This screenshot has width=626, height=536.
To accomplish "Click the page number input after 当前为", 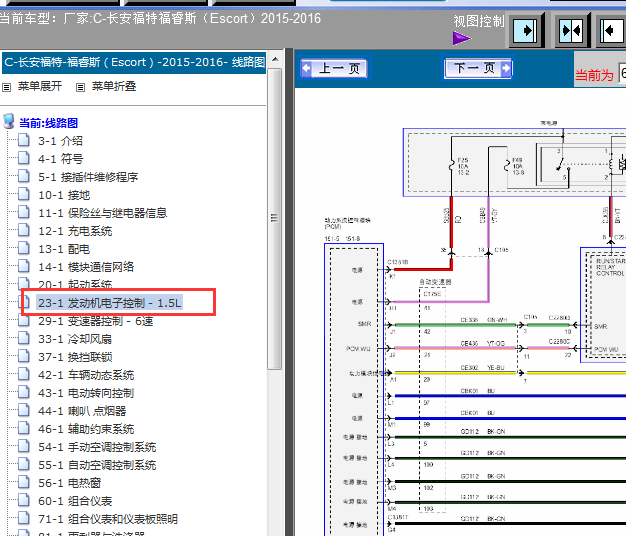I will pos(622,73).
